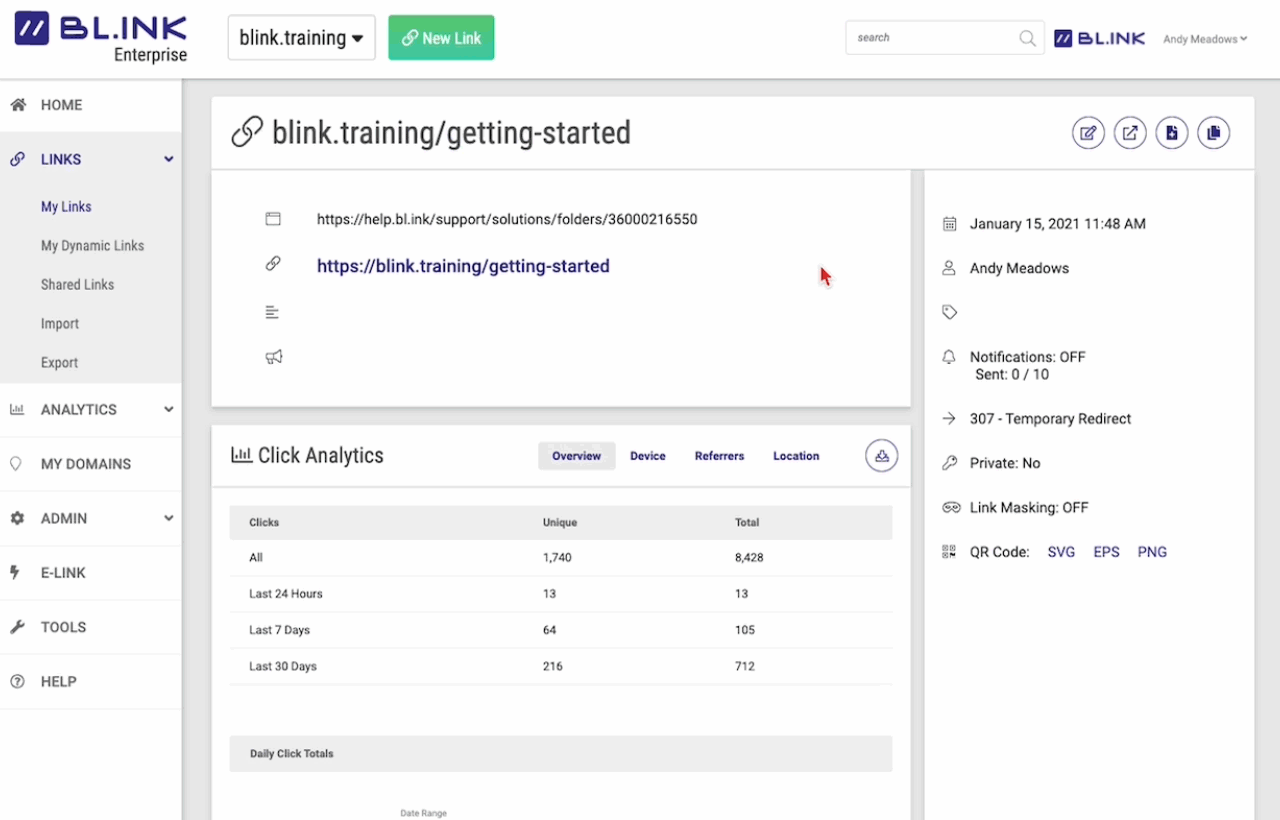Click the 307 - Temporary Redirect text

click(x=1051, y=419)
